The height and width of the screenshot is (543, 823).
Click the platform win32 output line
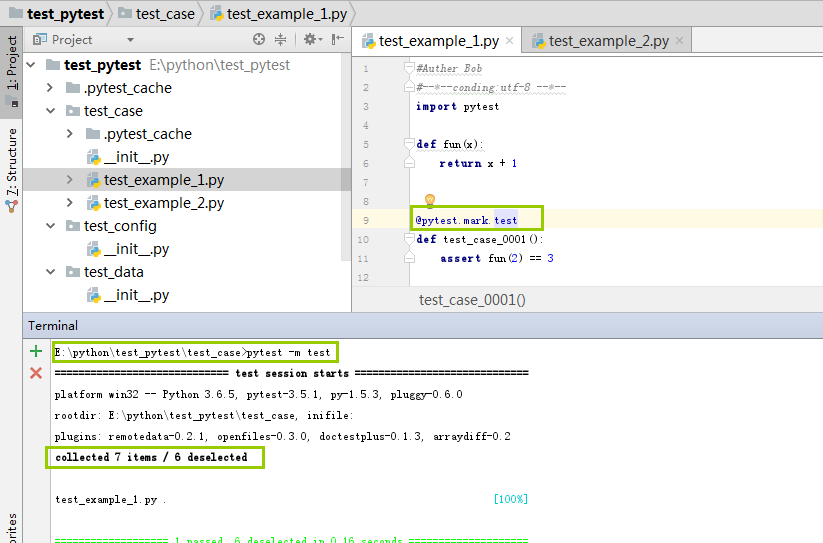point(258,395)
